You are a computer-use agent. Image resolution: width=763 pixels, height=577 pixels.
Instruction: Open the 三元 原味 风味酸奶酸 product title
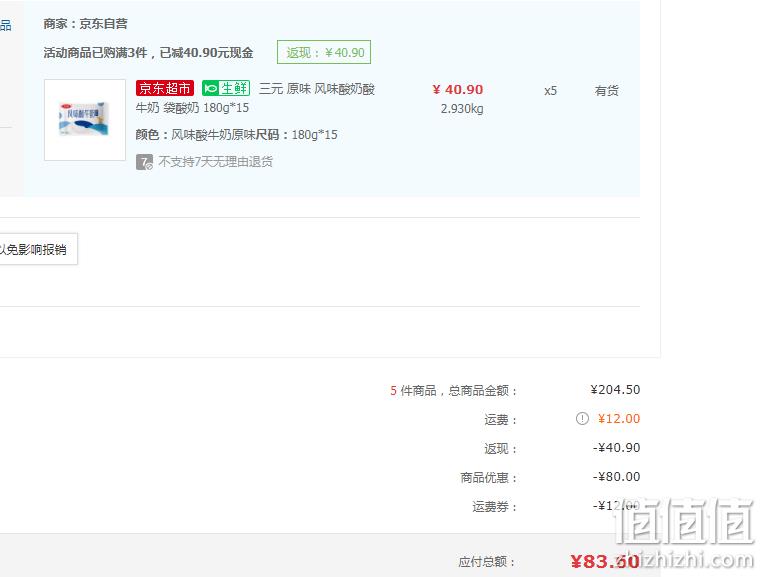255,98
